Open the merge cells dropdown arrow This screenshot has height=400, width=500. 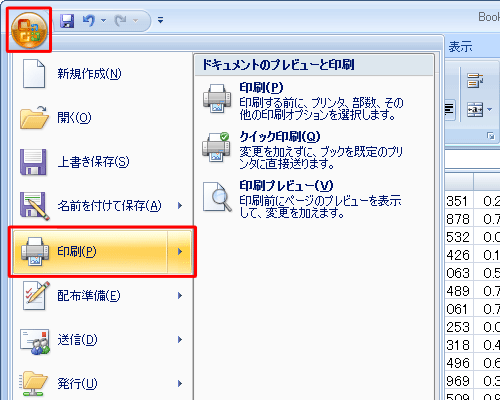click(x=490, y=109)
